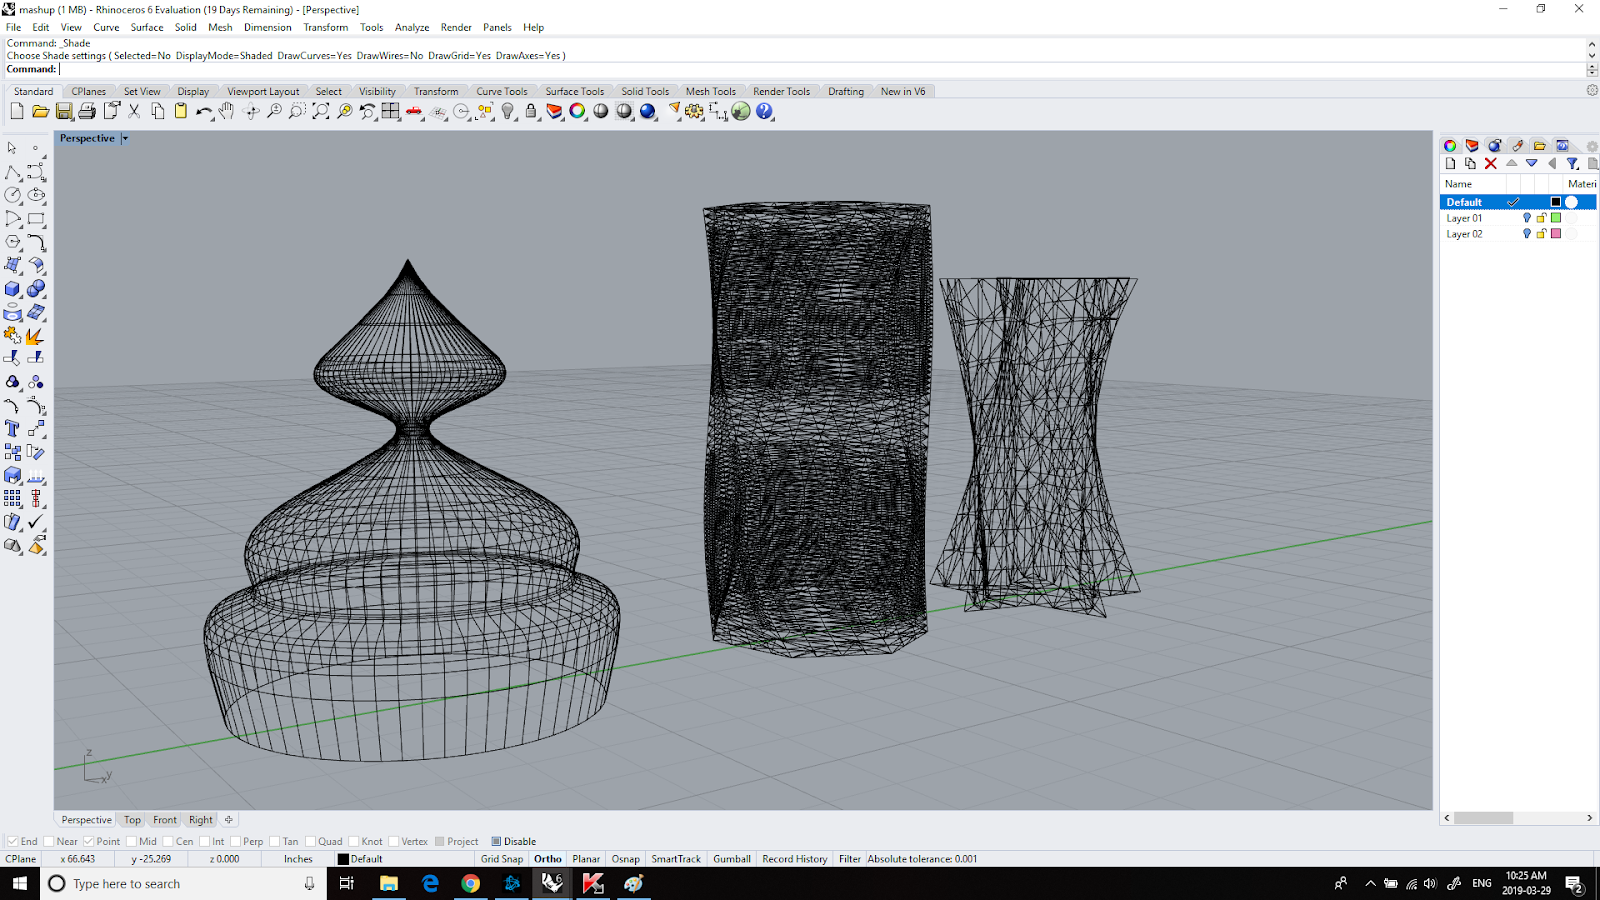Switch to the Curve Tools toolbar tab

[501, 91]
